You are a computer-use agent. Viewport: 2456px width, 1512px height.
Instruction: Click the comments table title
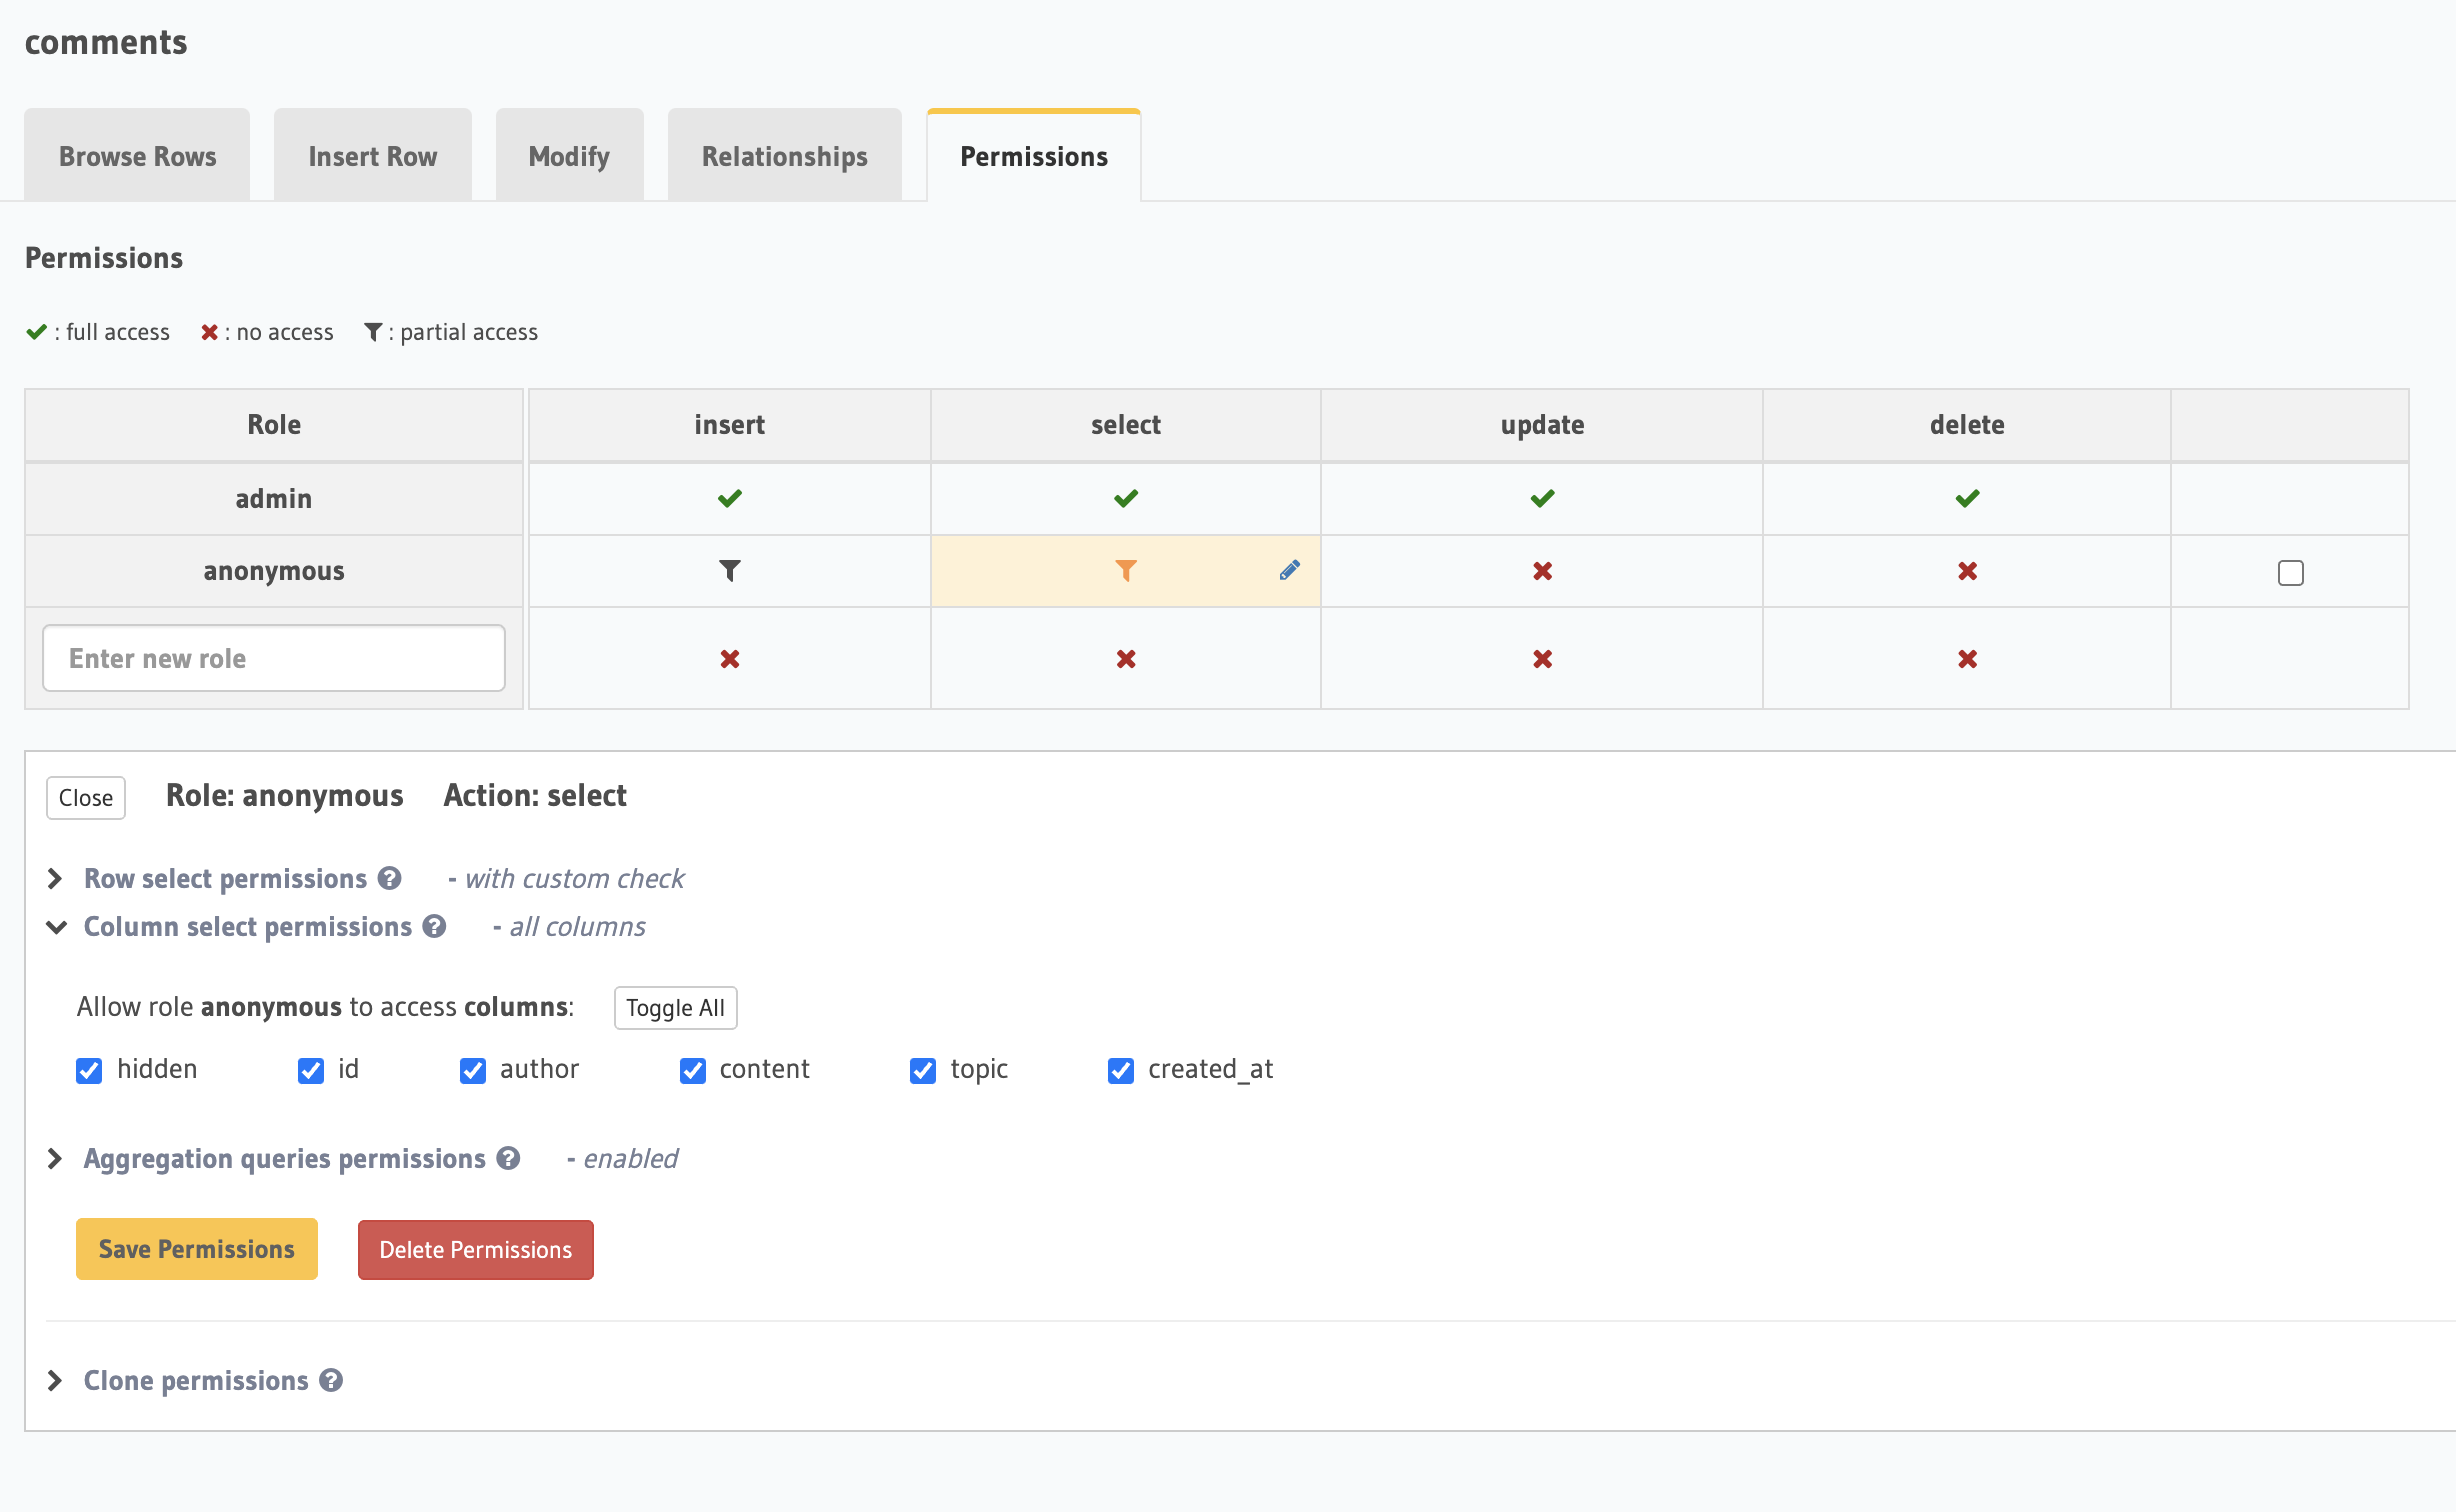click(106, 42)
